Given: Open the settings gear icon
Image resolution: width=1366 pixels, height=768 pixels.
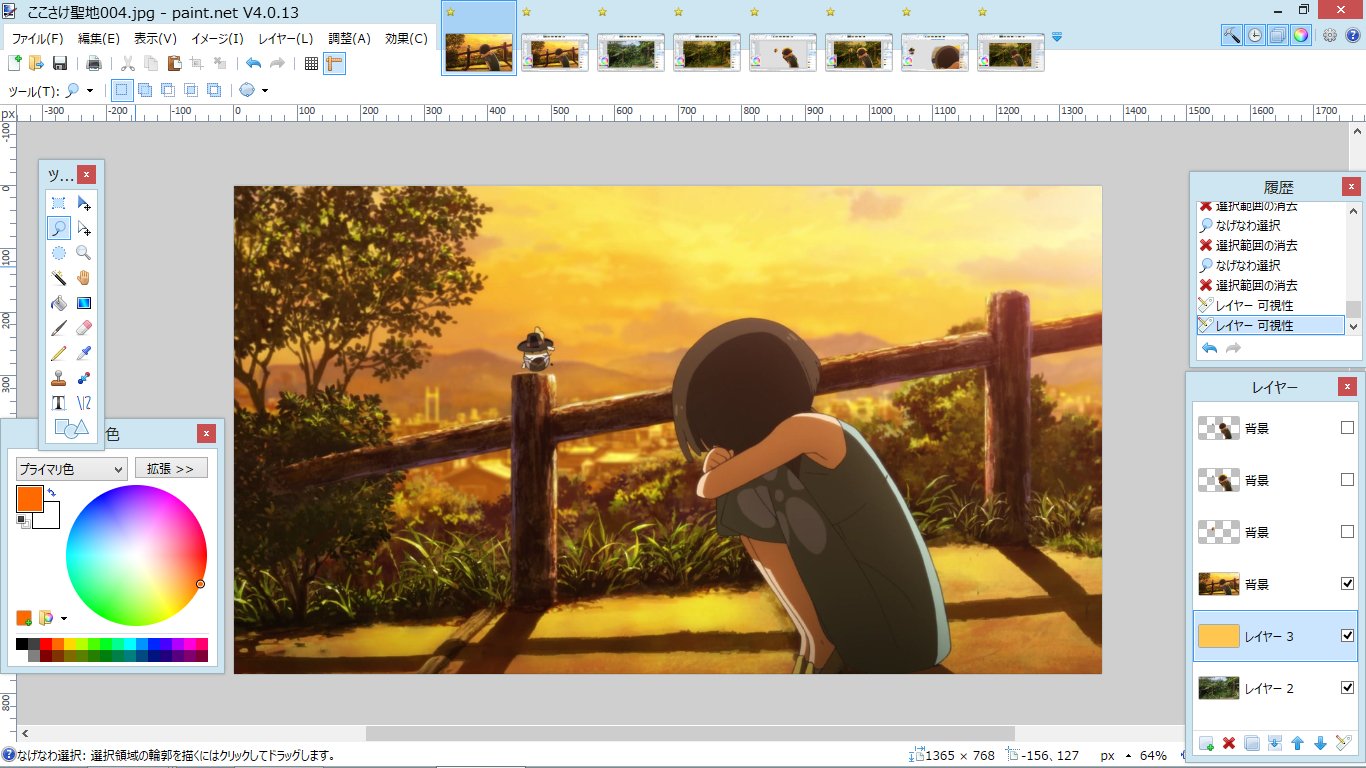Looking at the screenshot, I should pos(1329,36).
